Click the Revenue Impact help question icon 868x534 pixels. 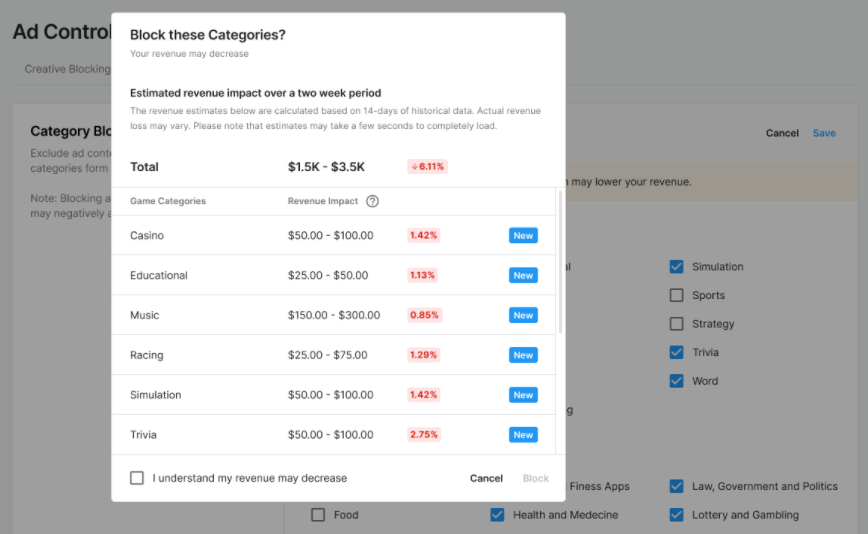[372, 201]
